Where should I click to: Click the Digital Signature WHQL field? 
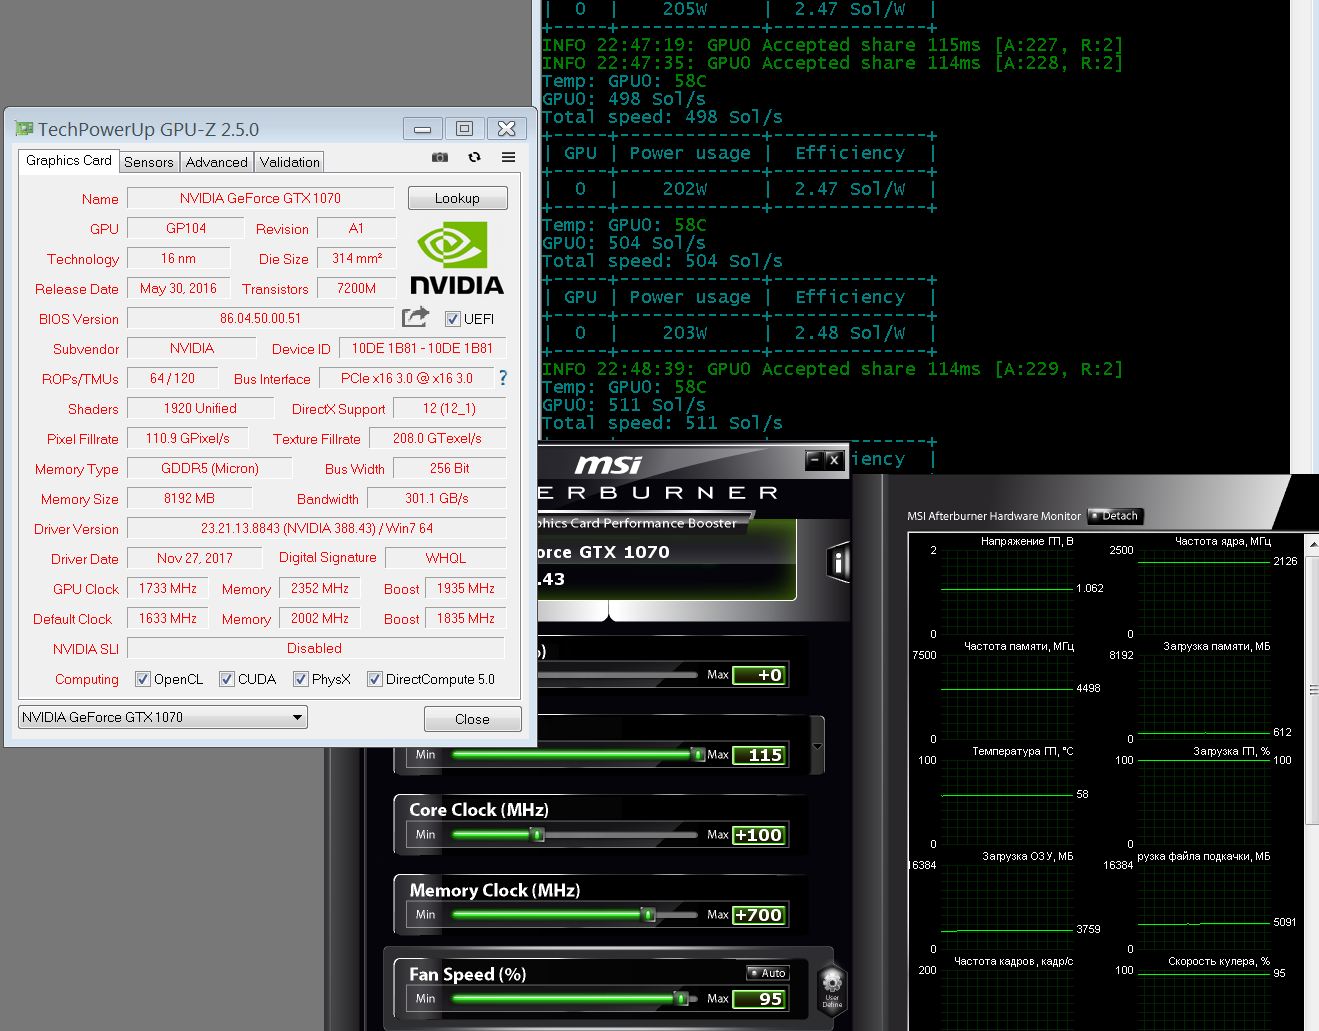point(445,558)
